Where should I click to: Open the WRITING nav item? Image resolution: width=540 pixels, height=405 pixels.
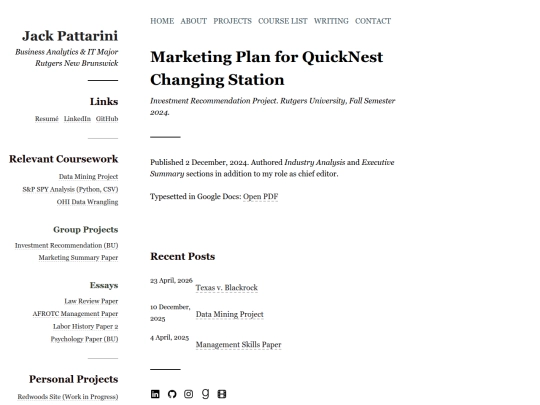click(331, 21)
